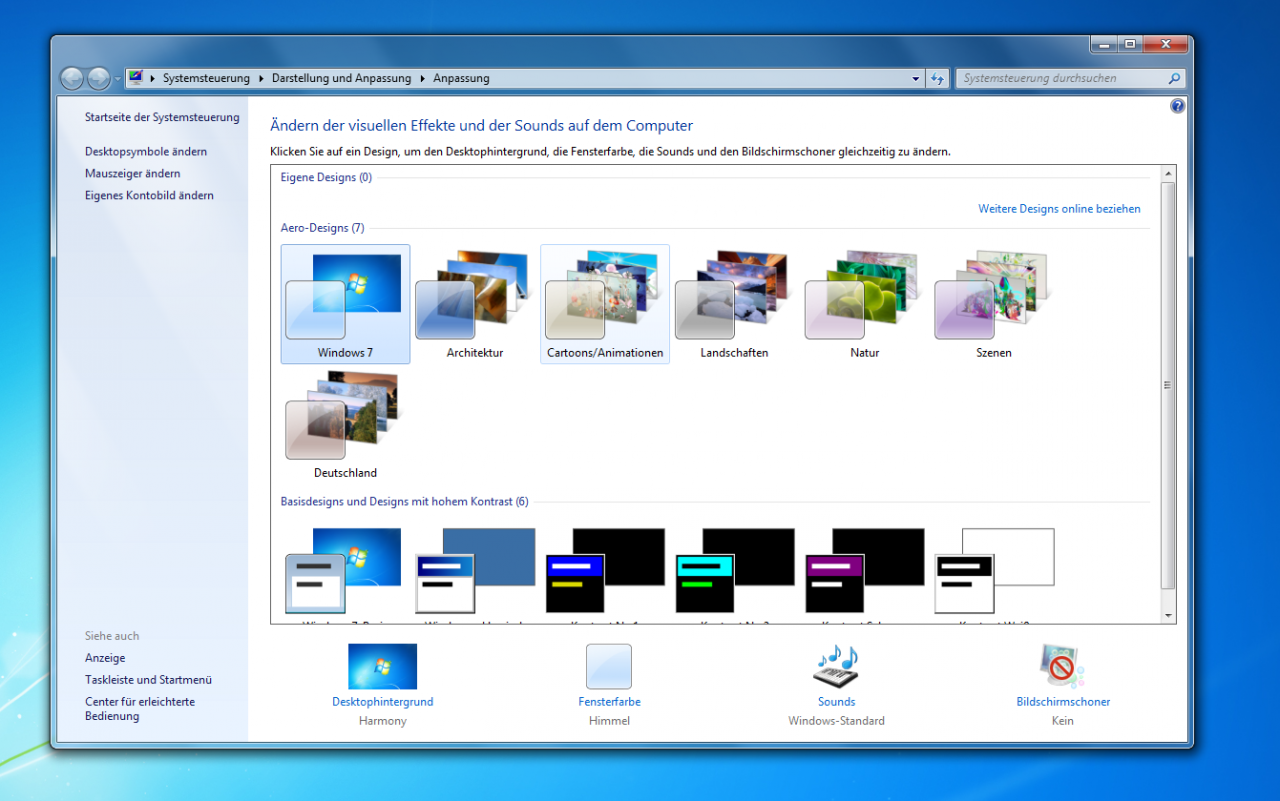Open the Desktophintergrund text link

tap(383, 702)
